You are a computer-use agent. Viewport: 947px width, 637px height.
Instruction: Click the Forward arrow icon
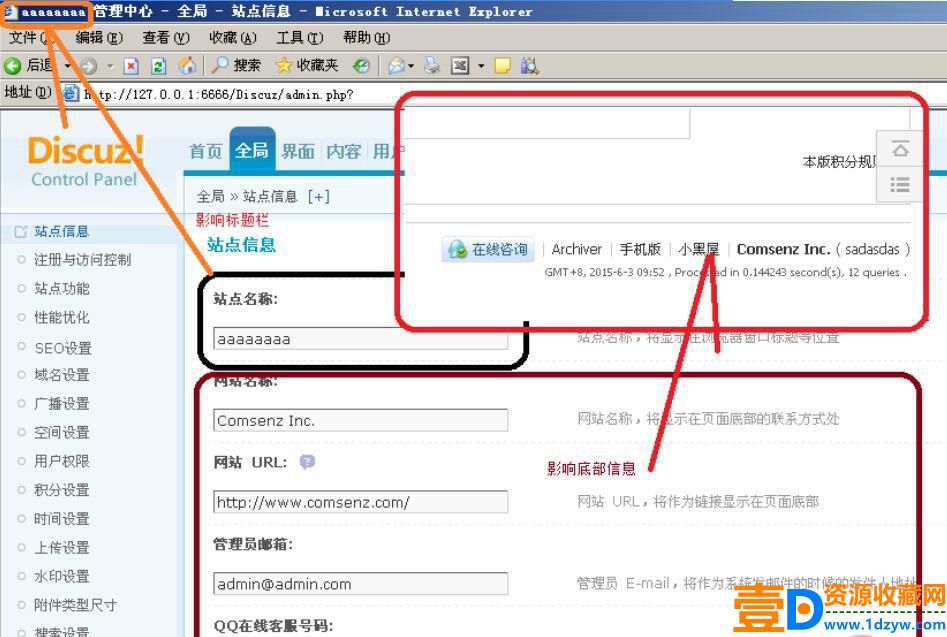coord(88,66)
